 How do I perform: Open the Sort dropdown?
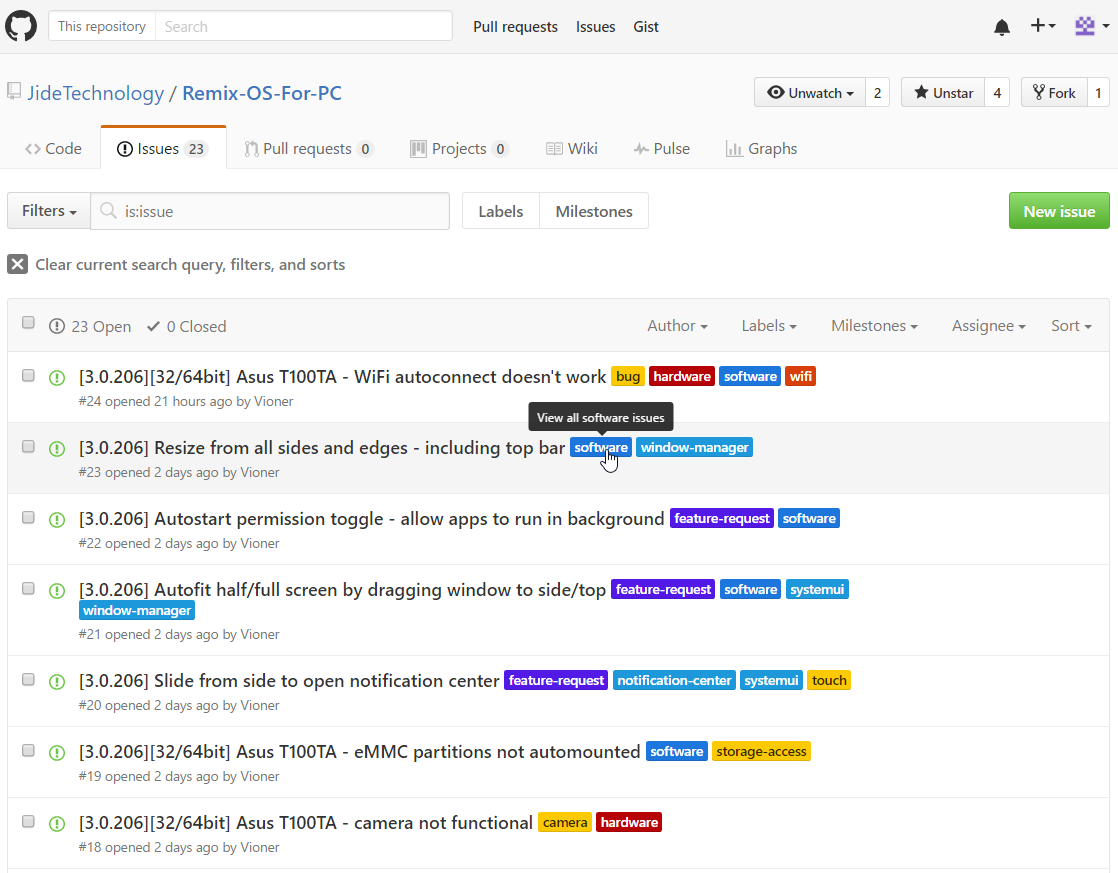1071,326
